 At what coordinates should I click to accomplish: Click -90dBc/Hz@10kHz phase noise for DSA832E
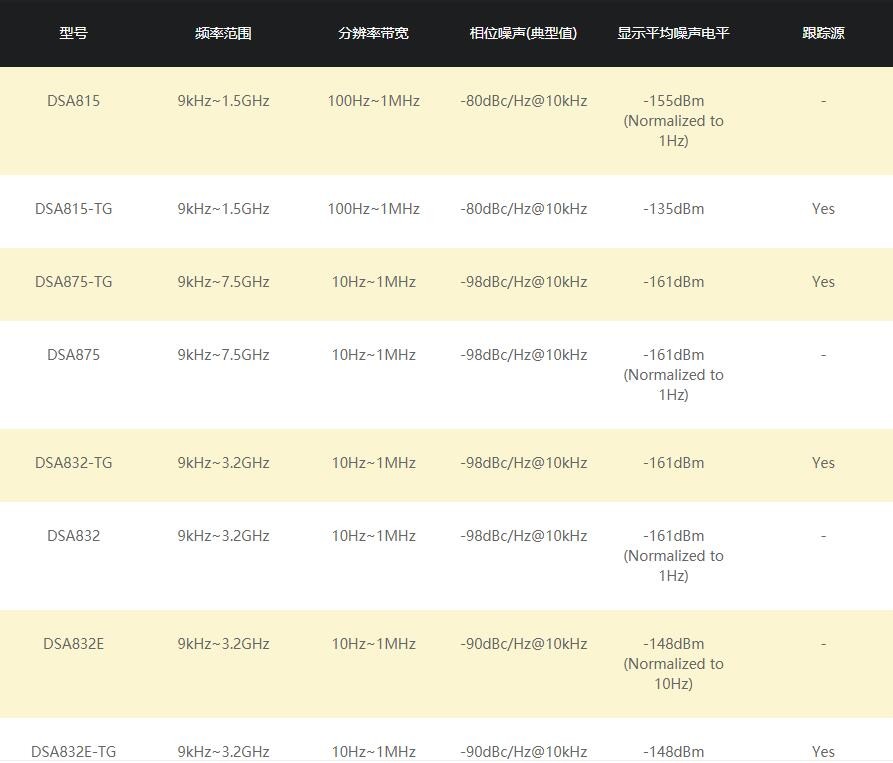523,644
